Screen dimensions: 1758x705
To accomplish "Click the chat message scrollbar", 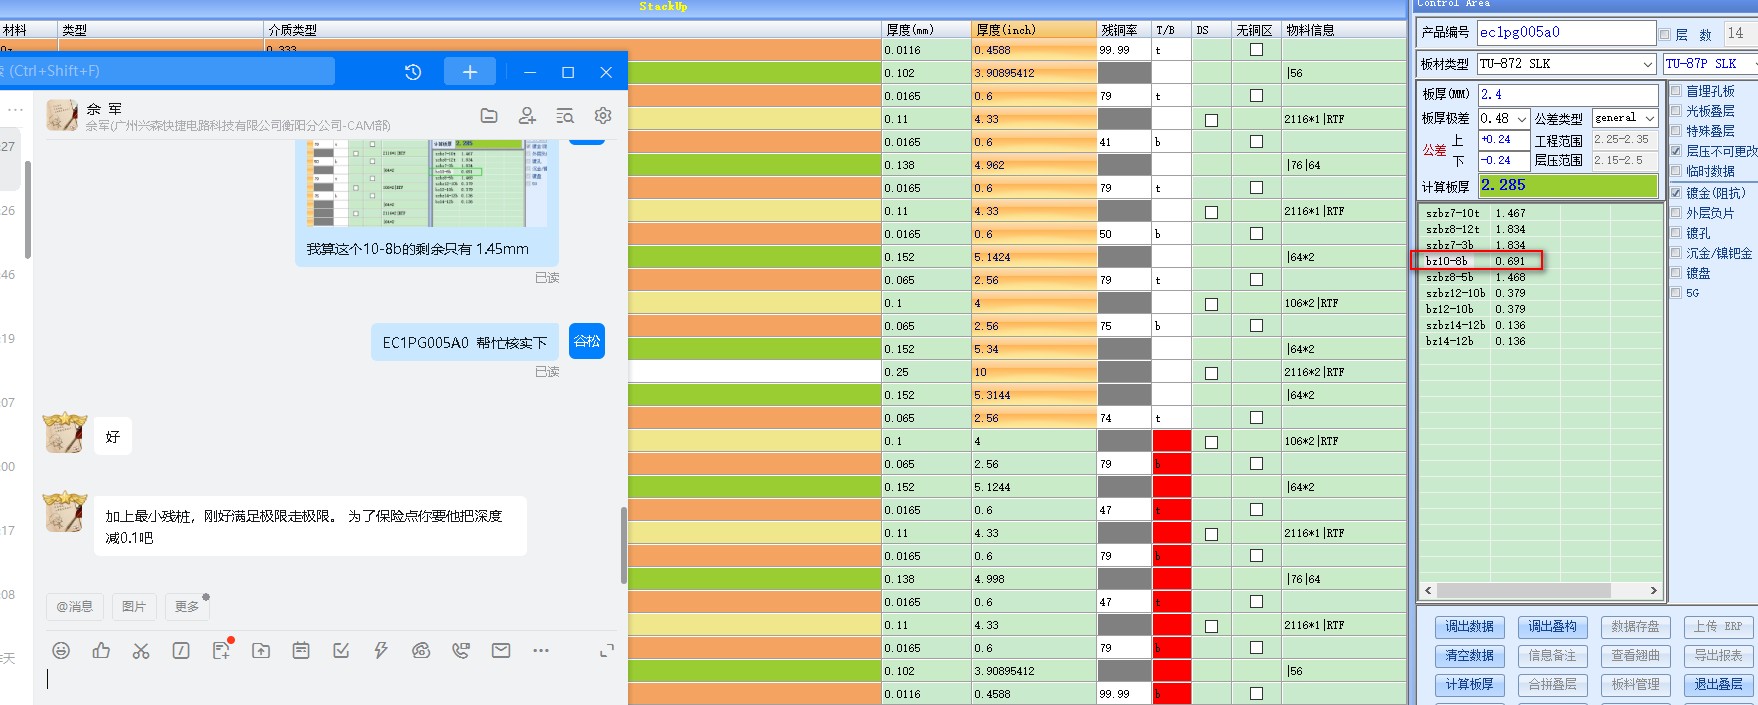I will [x=624, y=545].
